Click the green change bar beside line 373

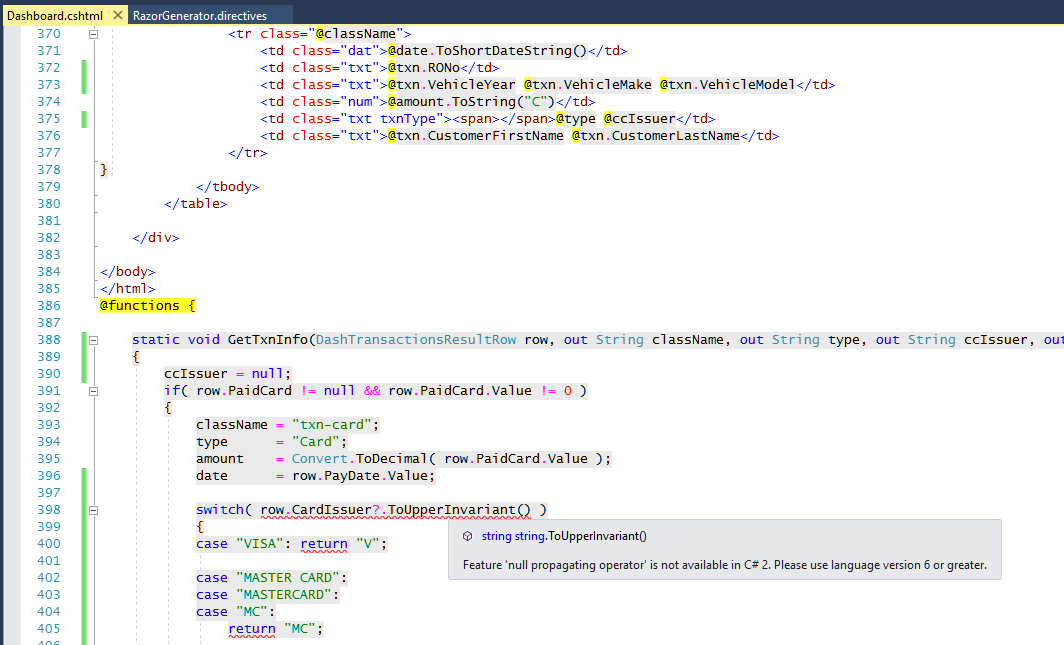84,84
